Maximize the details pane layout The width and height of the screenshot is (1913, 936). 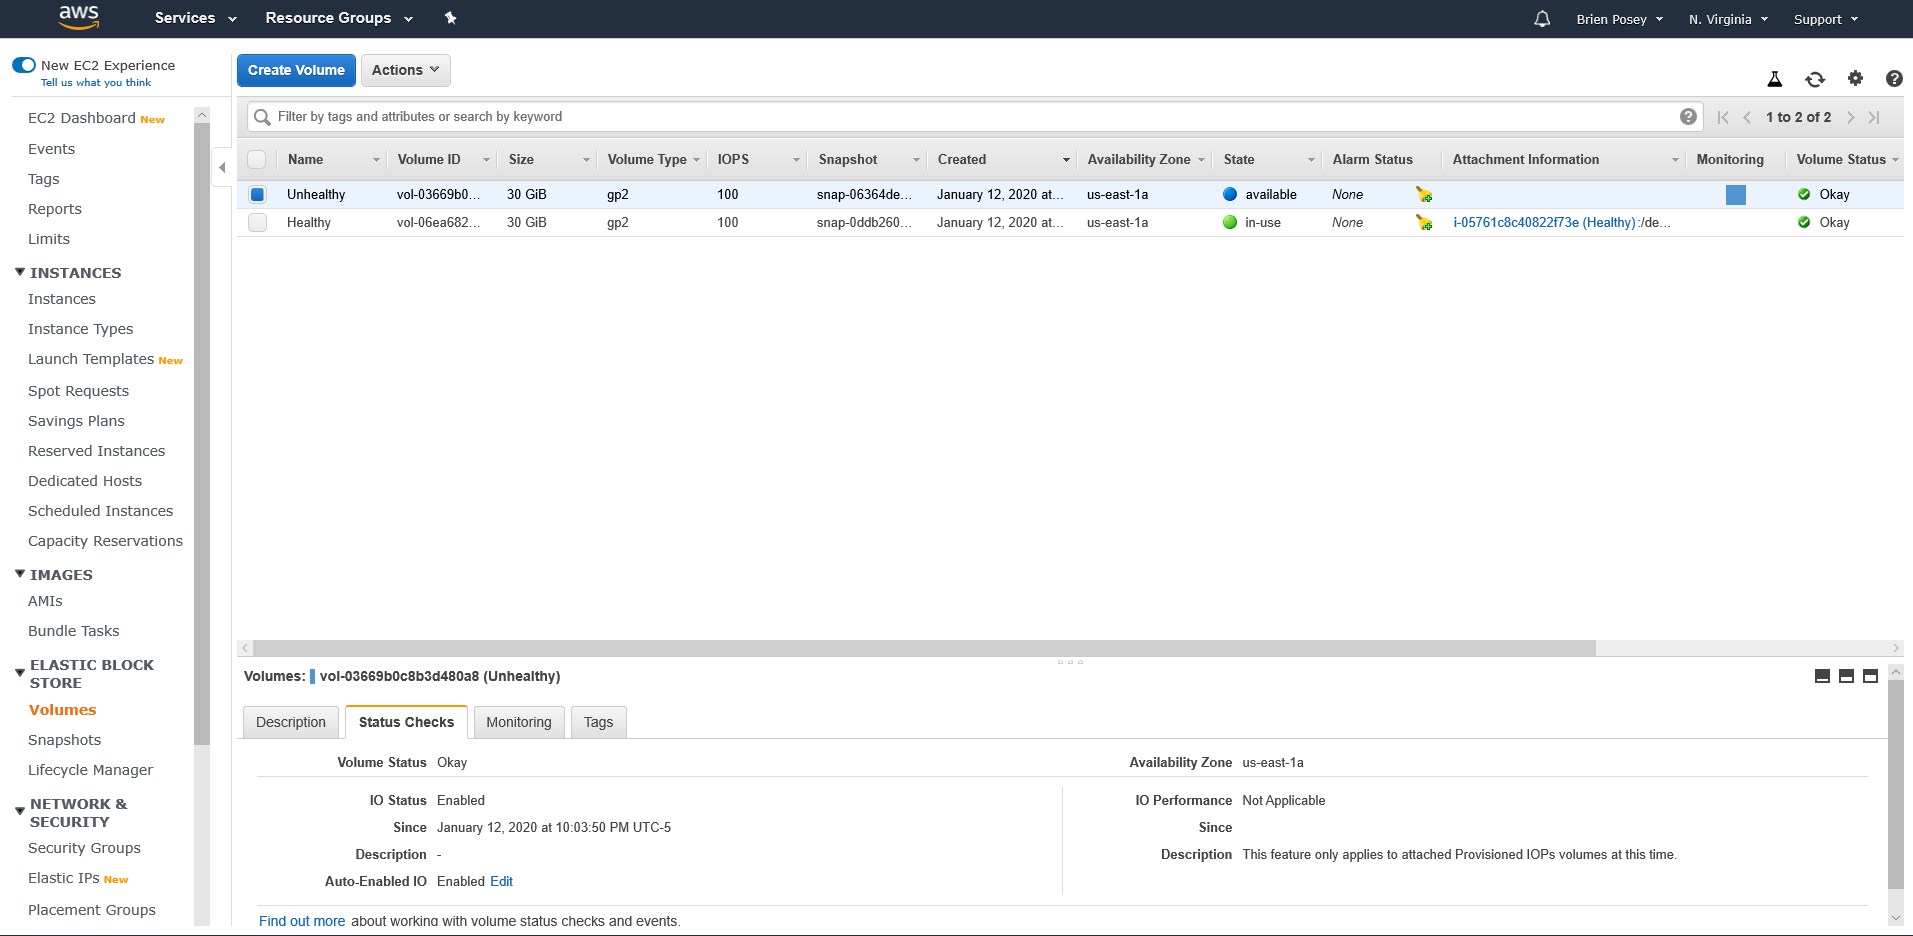(x=1870, y=676)
